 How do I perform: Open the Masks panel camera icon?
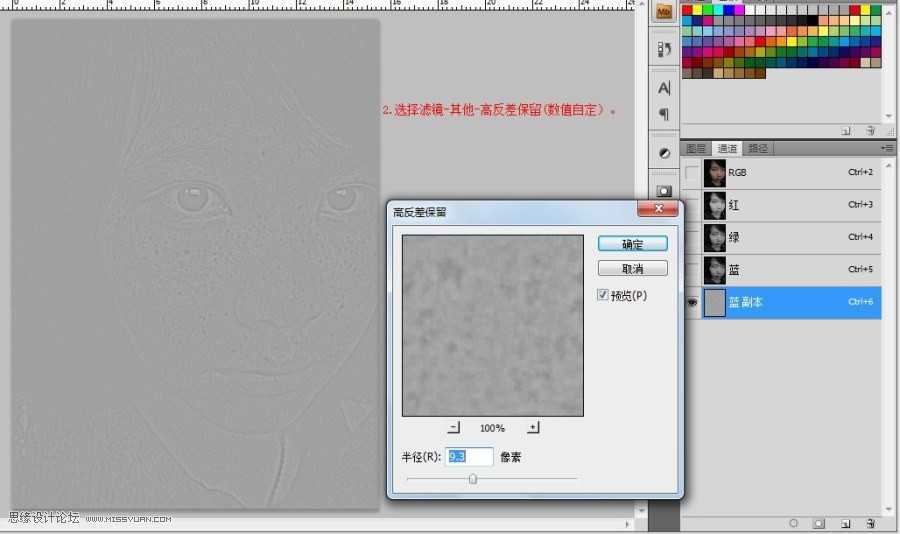(x=664, y=191)
